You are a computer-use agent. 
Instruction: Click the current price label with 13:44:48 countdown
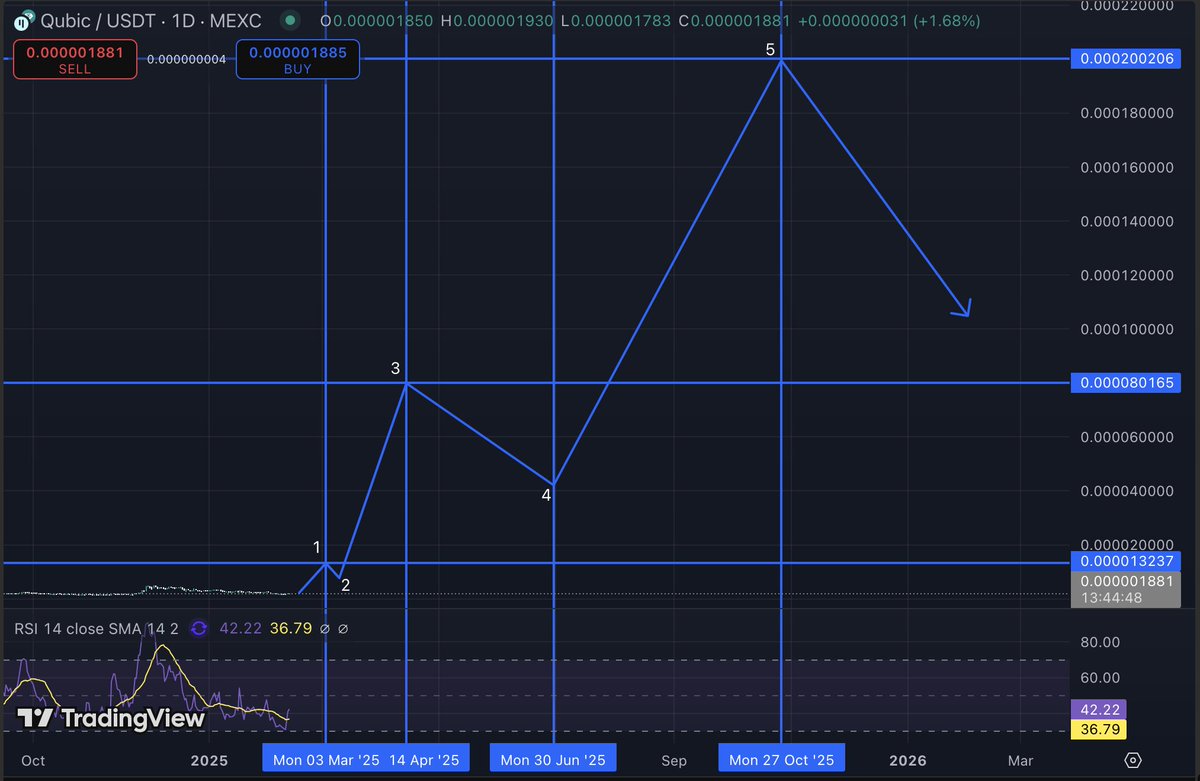[x=1126, y=589]
